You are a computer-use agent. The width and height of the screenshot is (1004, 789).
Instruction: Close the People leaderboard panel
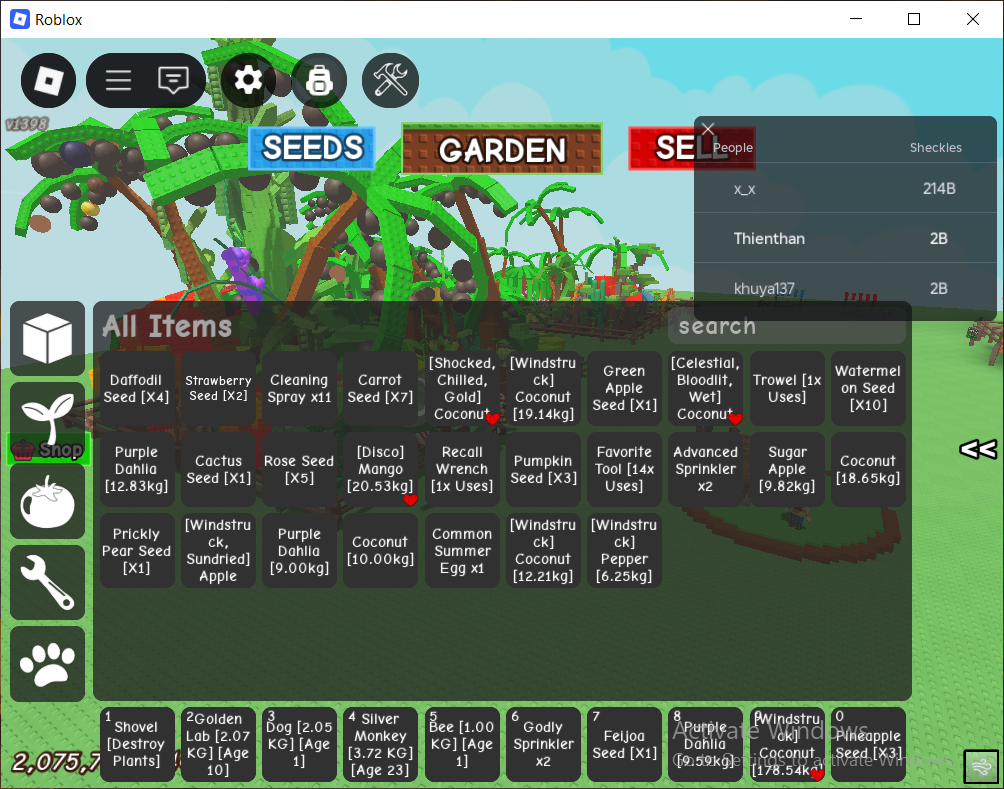tap(708, 129)
